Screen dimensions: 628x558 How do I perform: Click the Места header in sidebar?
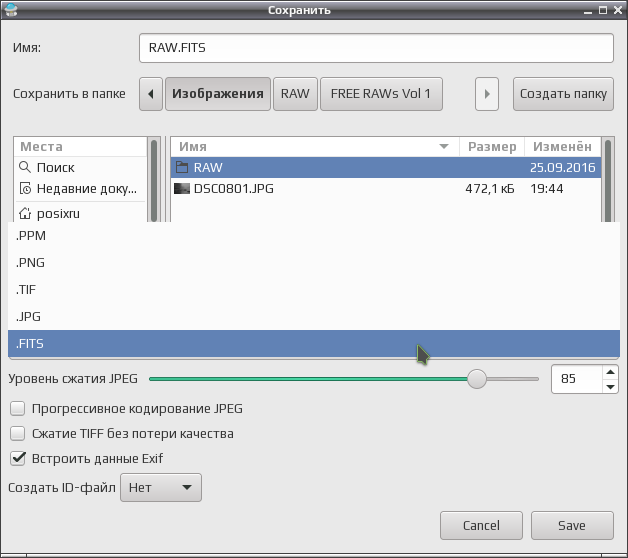(x=81, y=147)
